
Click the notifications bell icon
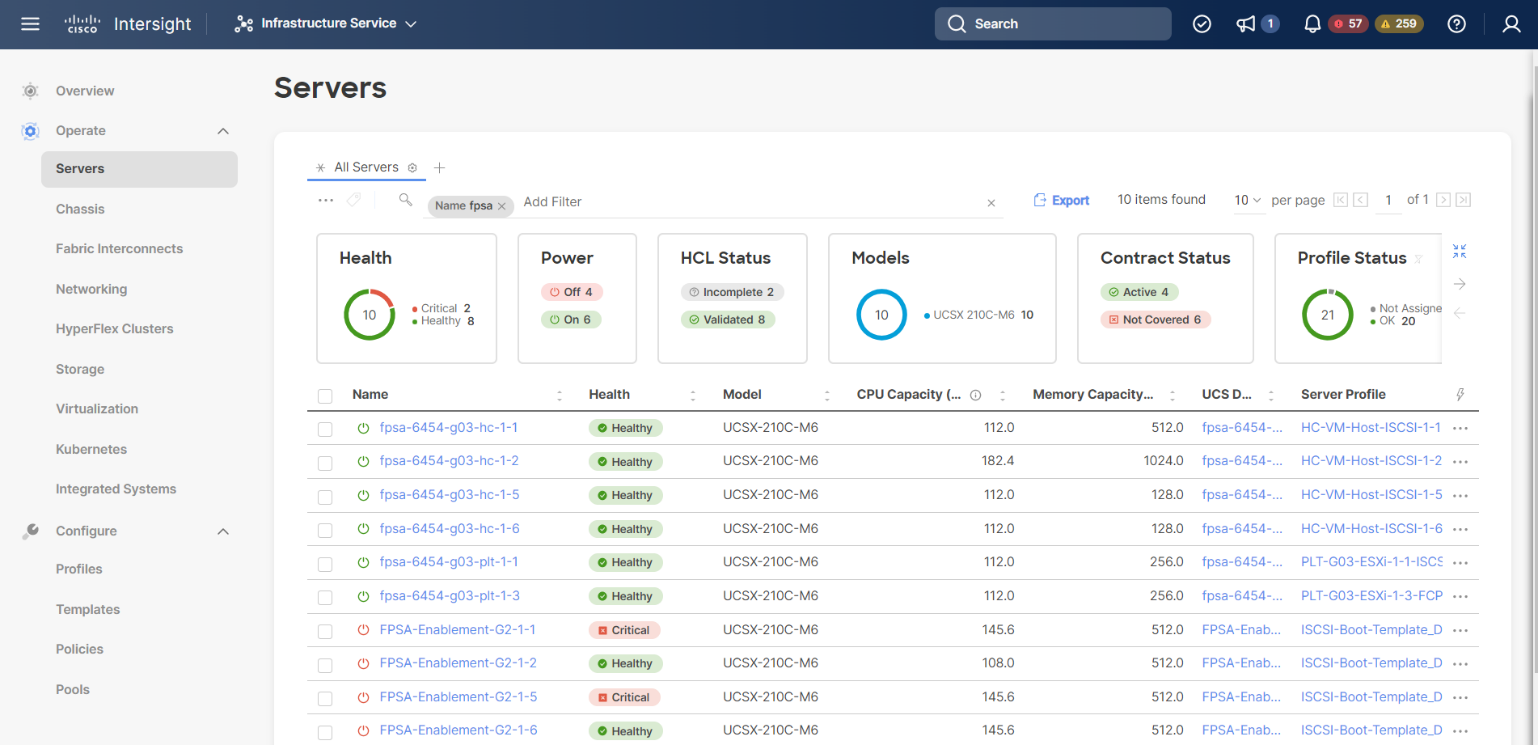1312,24
